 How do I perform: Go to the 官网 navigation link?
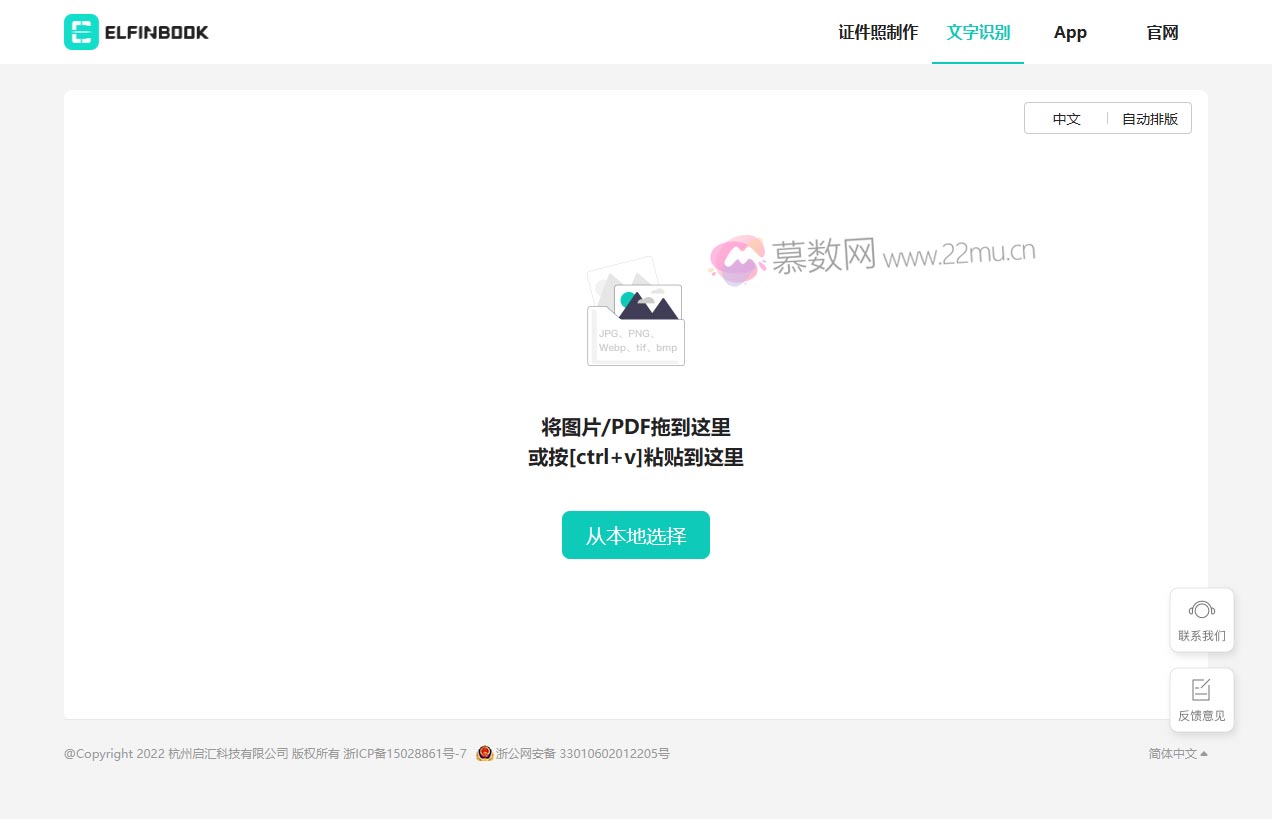pos(1162,32)
